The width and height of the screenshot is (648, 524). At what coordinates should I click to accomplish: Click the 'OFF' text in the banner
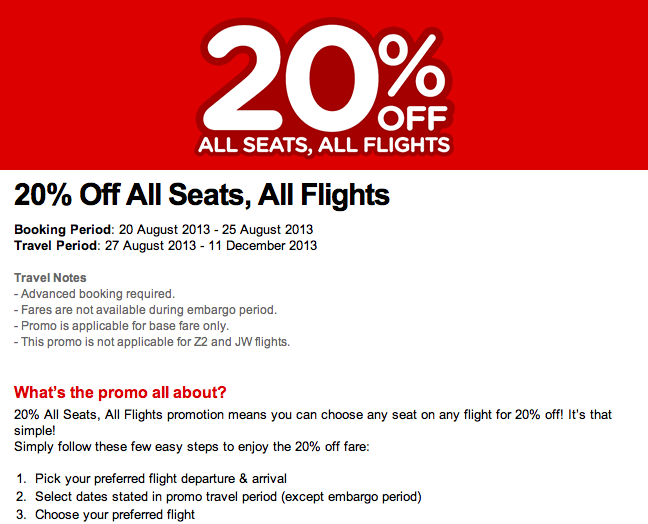pos(412,118)
